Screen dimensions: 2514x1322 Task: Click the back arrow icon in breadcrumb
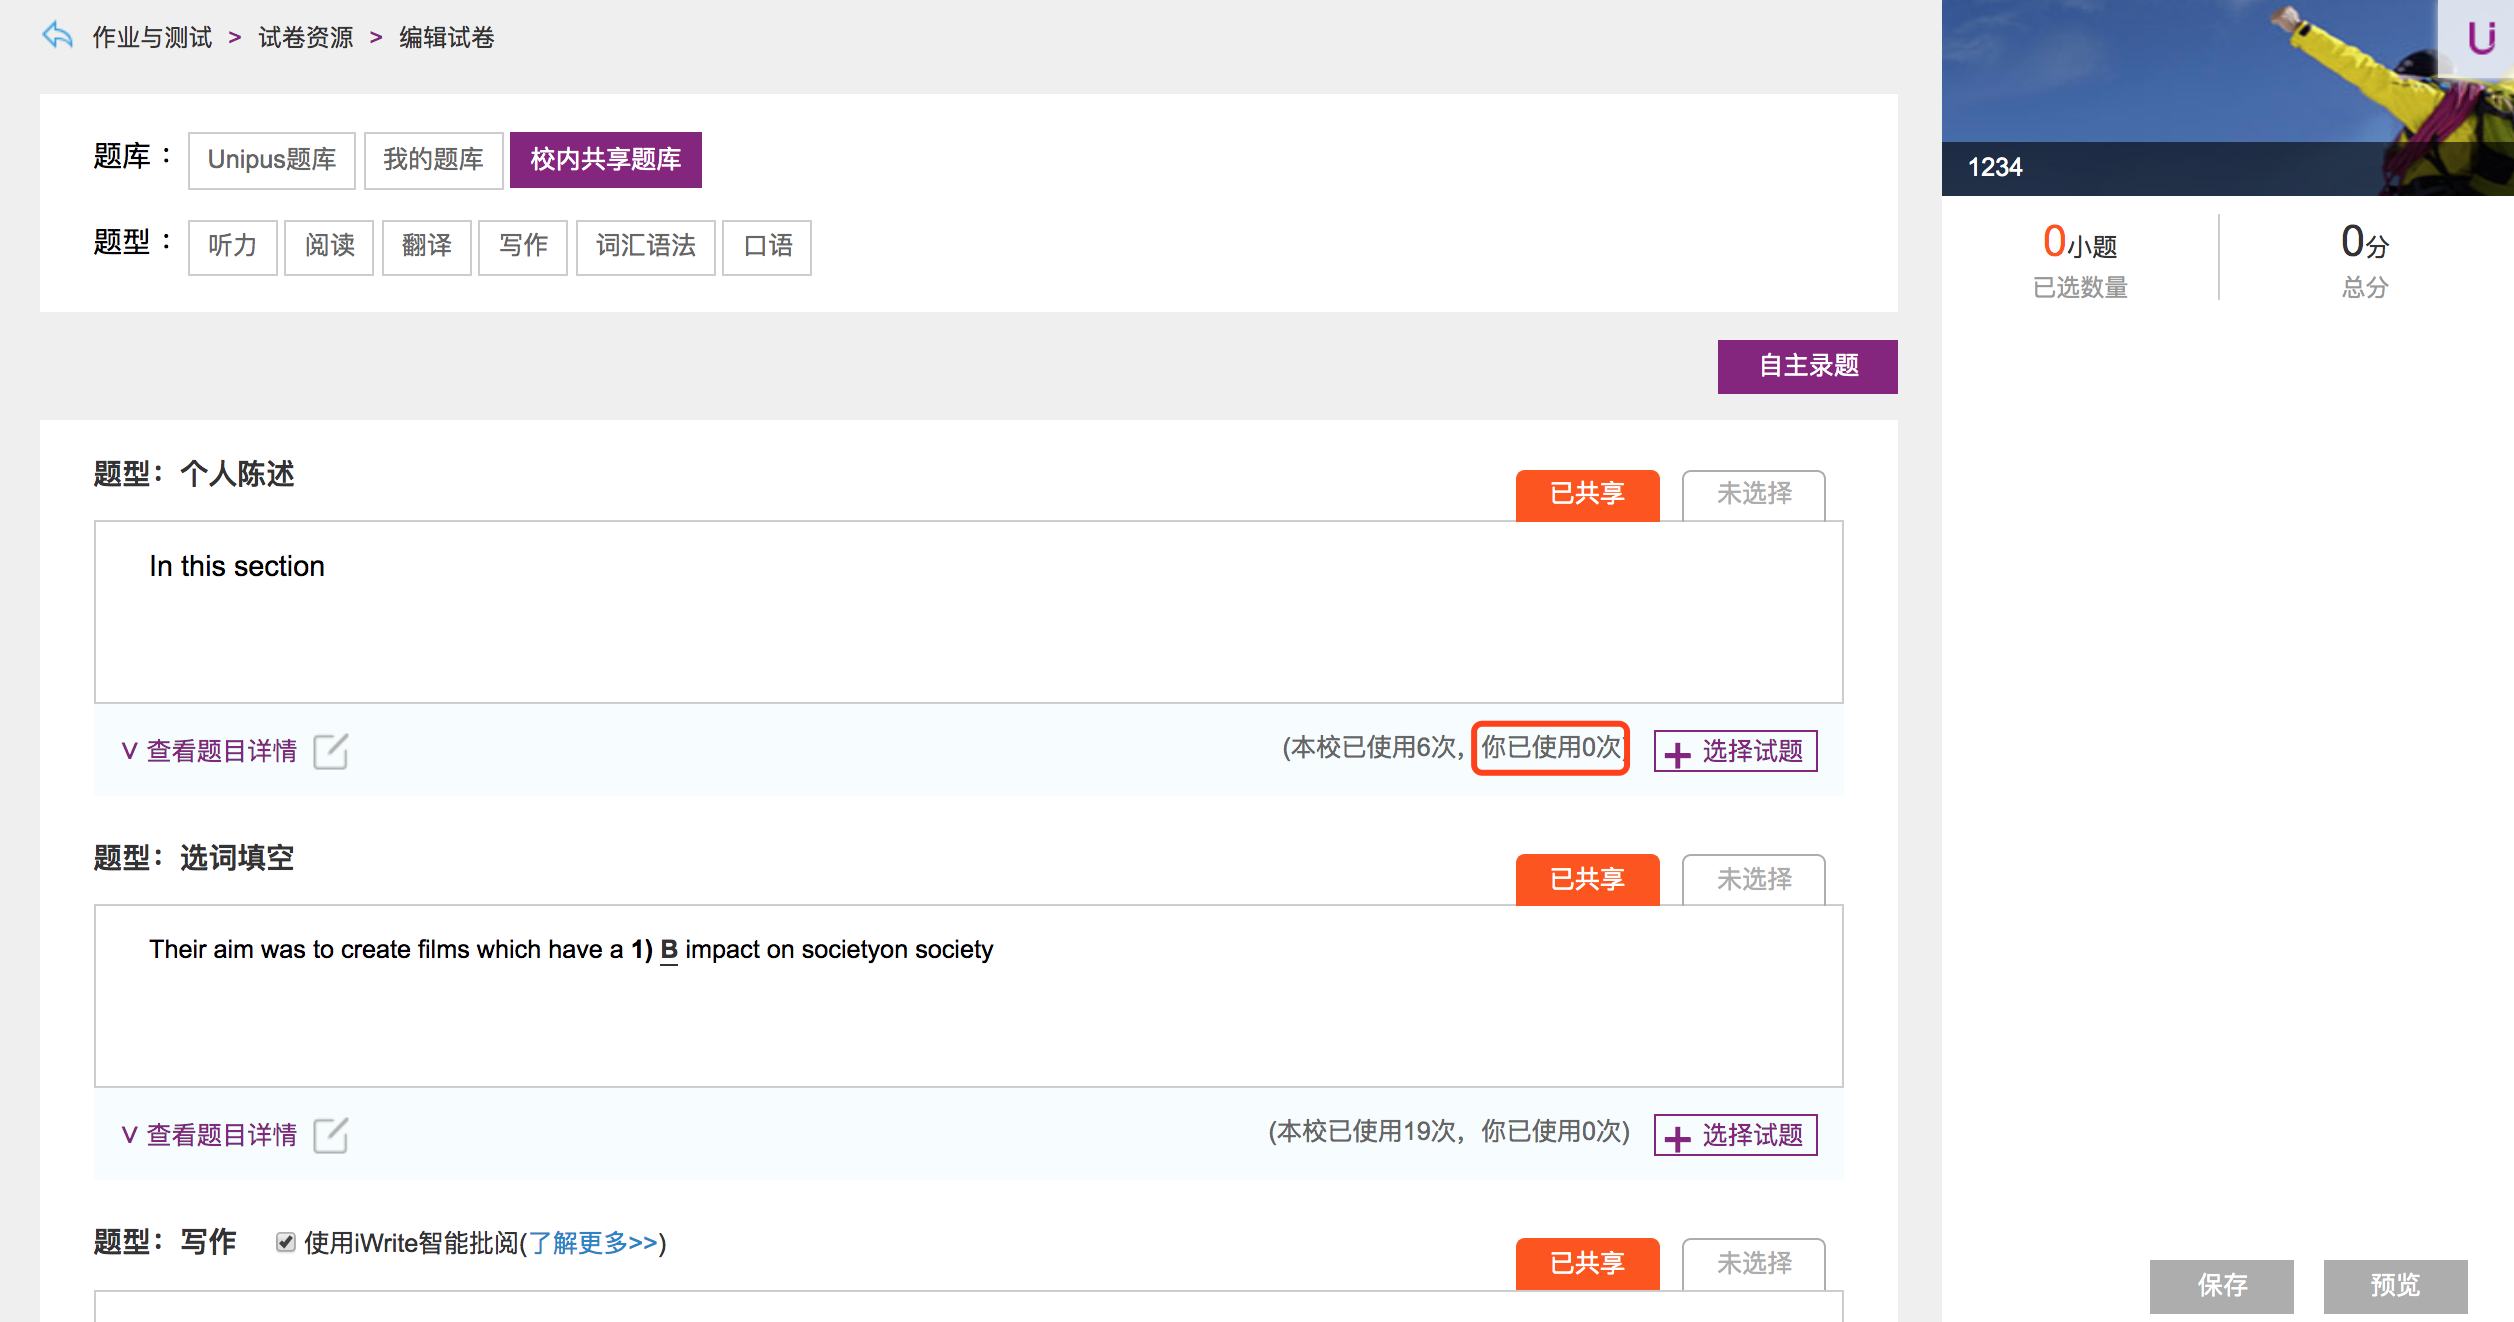click(x=58, y=36)
